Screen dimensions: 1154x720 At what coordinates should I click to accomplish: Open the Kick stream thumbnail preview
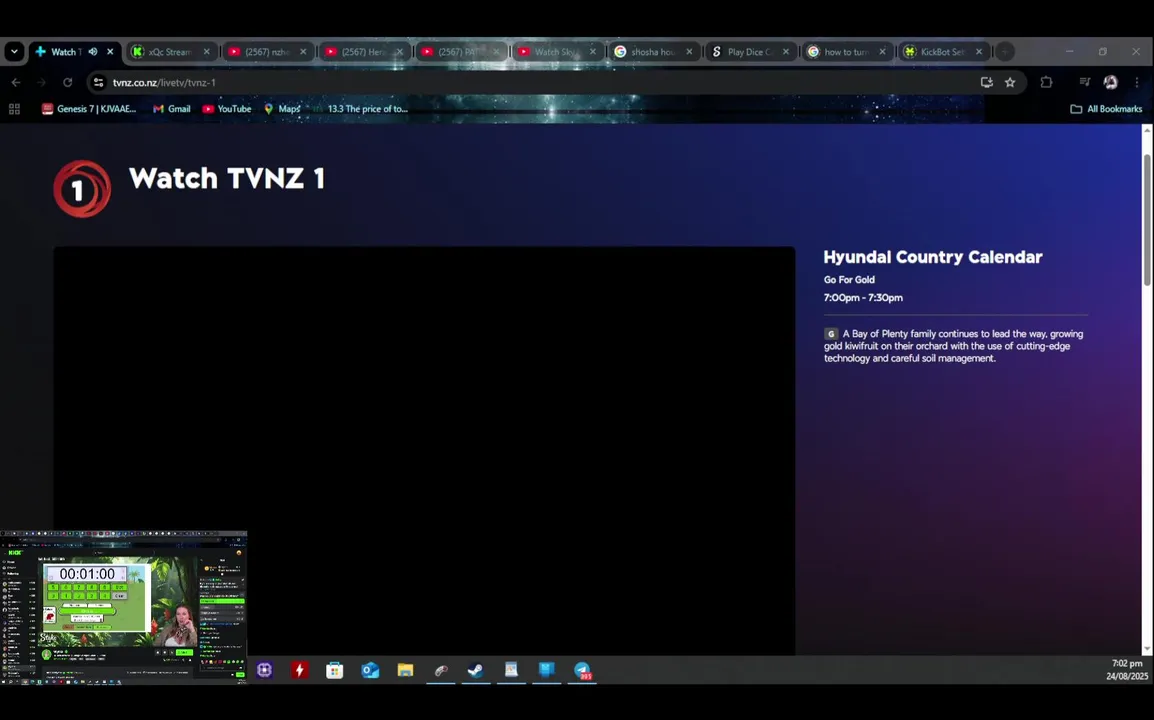(124, 607)
